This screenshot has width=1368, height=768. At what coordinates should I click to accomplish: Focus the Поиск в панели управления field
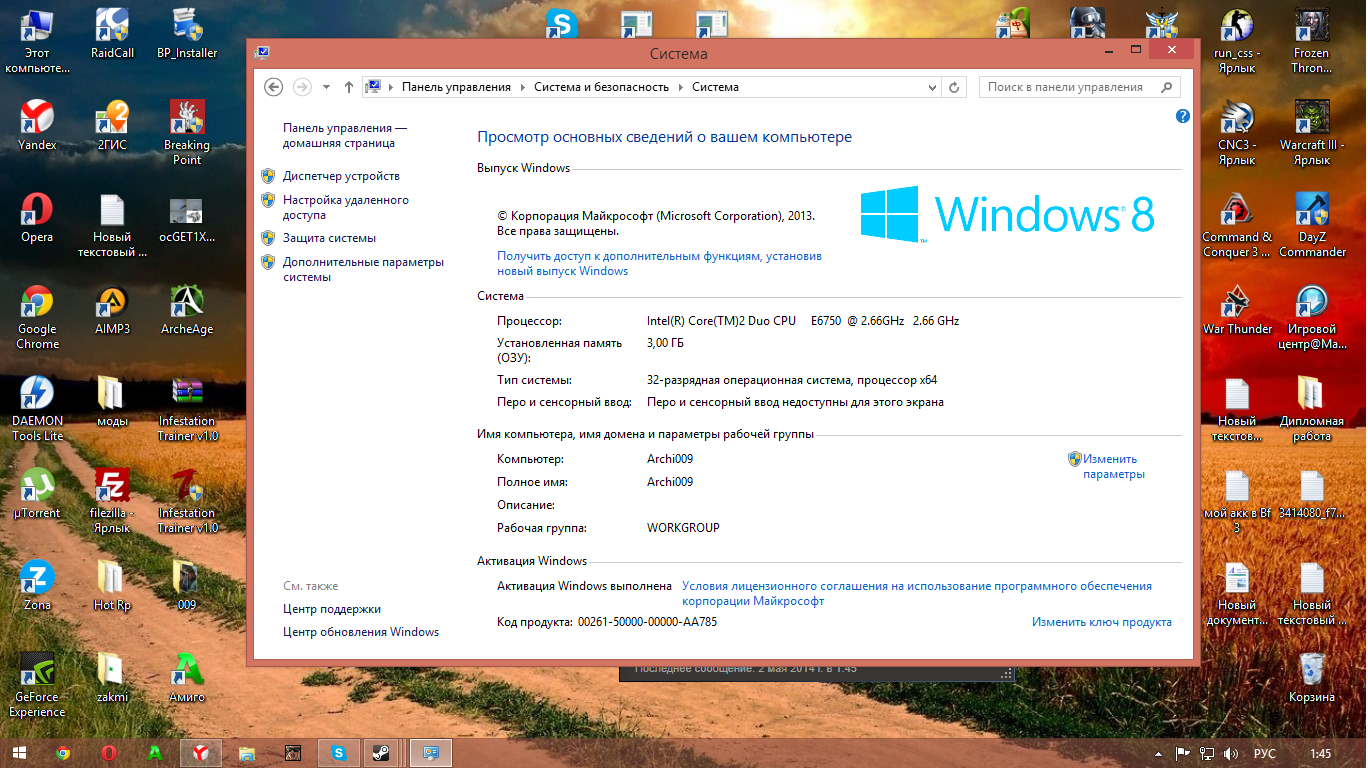(1079, 87)
